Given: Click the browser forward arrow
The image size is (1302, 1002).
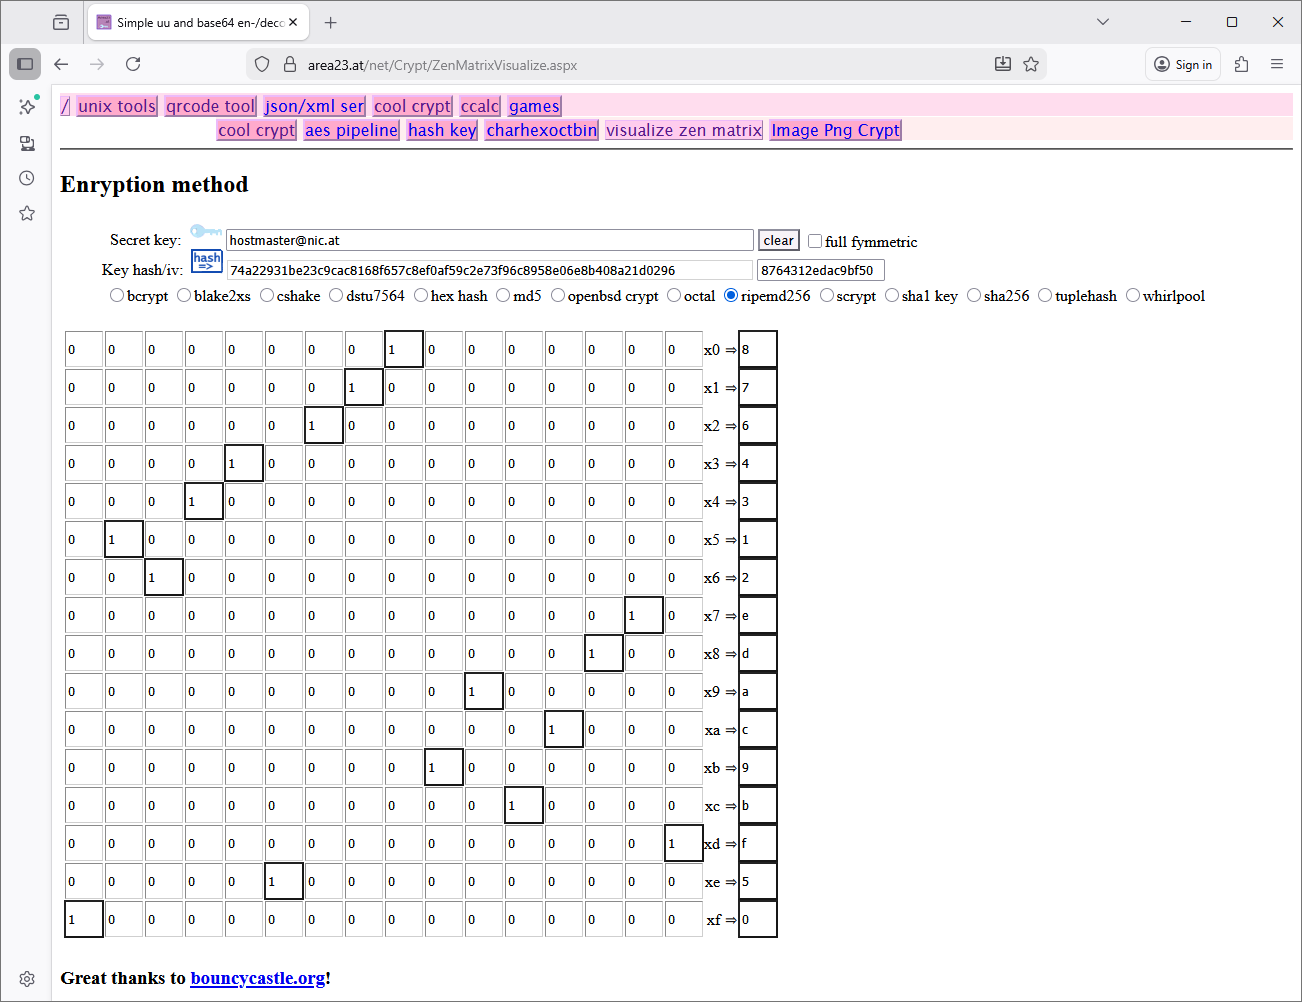Looking at the screenshot, I should [x=97, y=64].
